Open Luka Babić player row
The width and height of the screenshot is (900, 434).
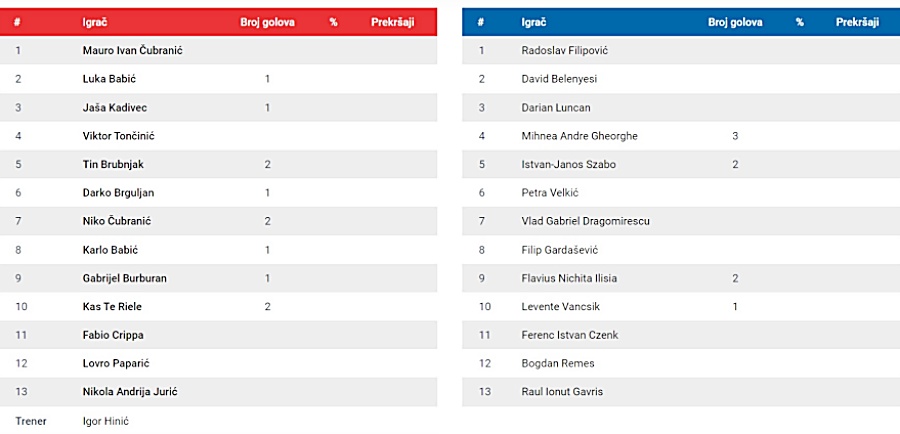(218, 79)
